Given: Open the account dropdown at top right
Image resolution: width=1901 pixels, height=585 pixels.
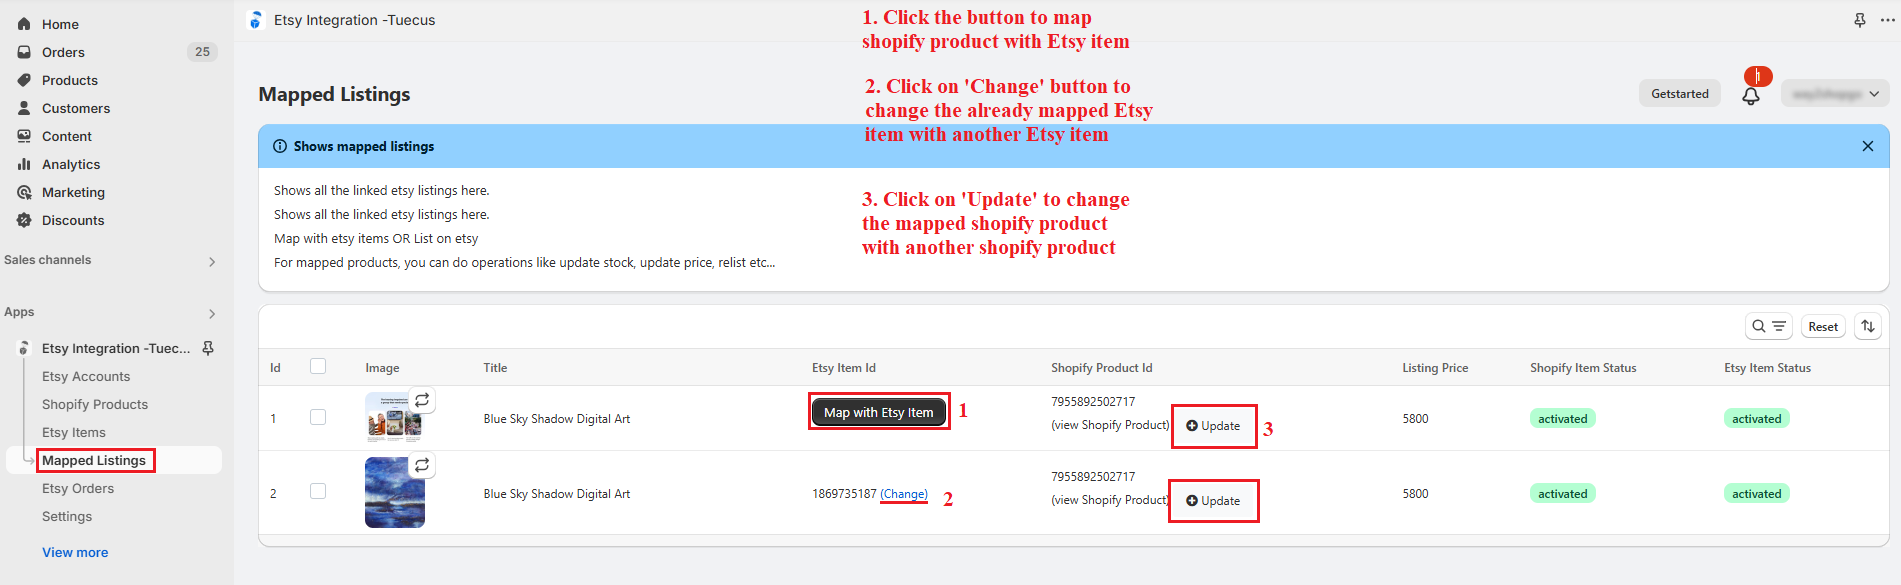Looking at the screenshot, I should [x=1835, y=94].
